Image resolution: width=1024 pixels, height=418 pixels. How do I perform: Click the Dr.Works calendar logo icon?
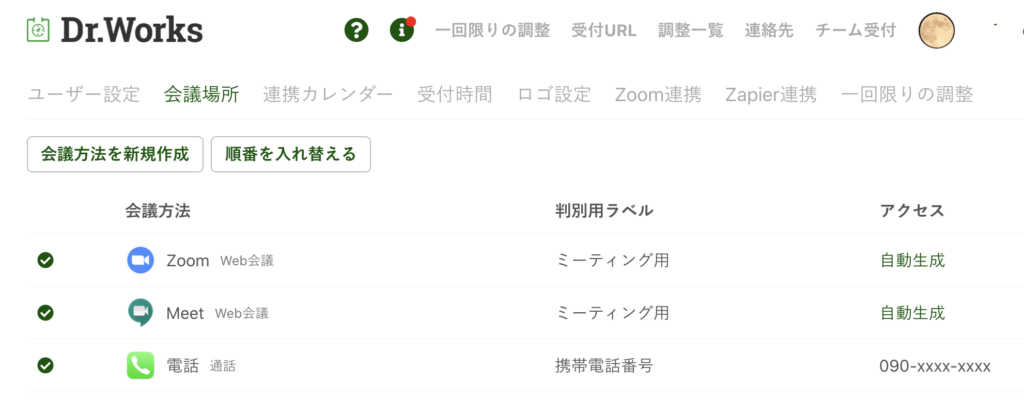(39, 30)
